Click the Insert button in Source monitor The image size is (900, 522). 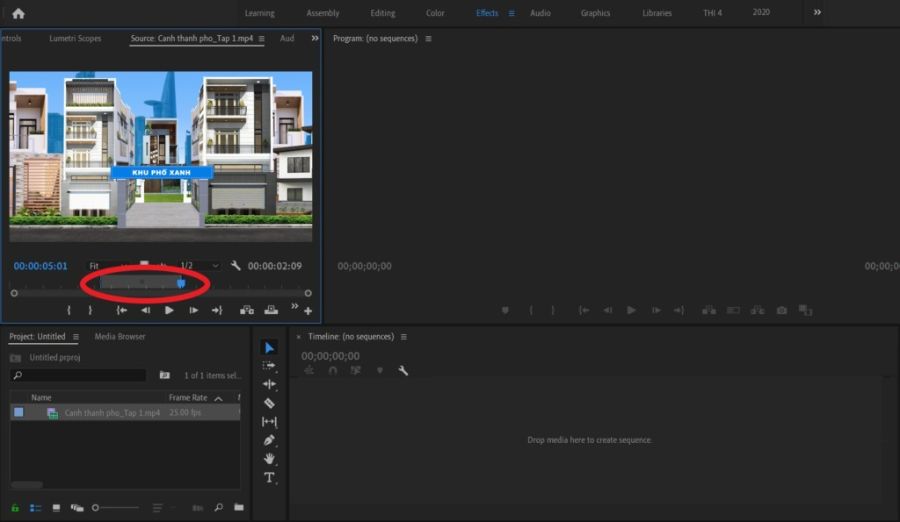click(247, 310)
